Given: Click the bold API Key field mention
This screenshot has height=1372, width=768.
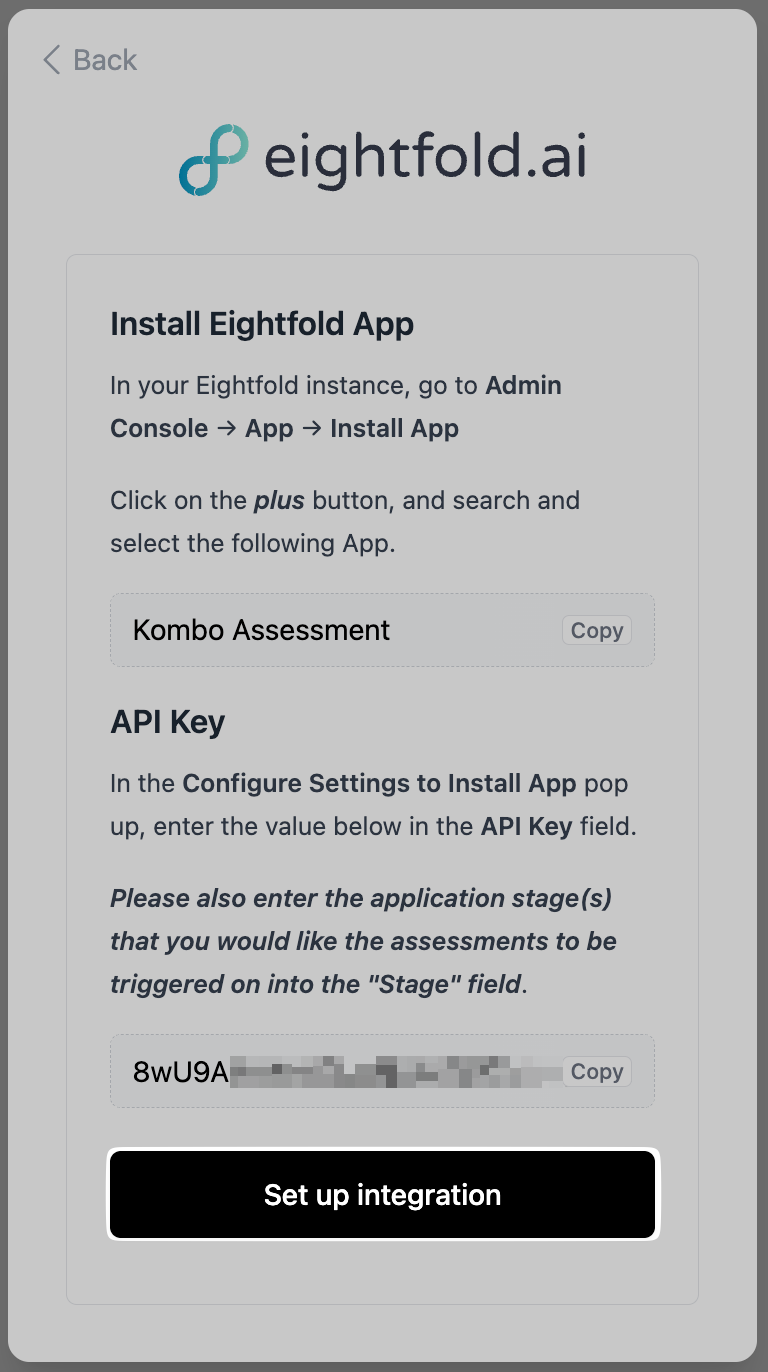Looking at the screenshot, I should (526, 826).
